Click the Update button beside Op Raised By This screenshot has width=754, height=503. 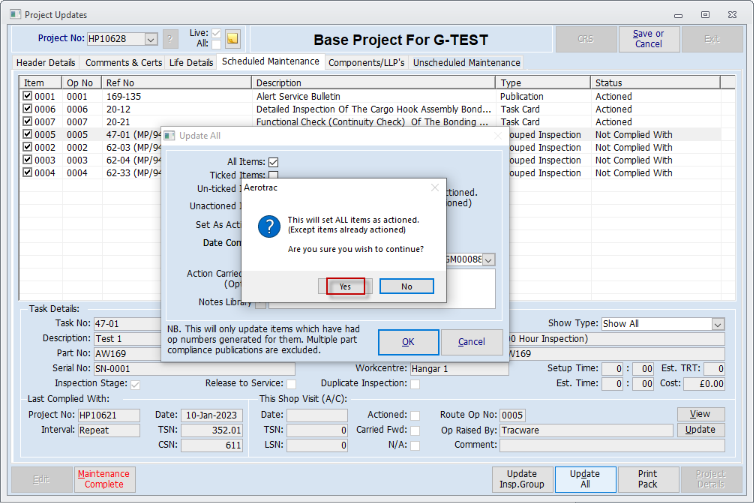pyautogui.click(x=700, y=430)
